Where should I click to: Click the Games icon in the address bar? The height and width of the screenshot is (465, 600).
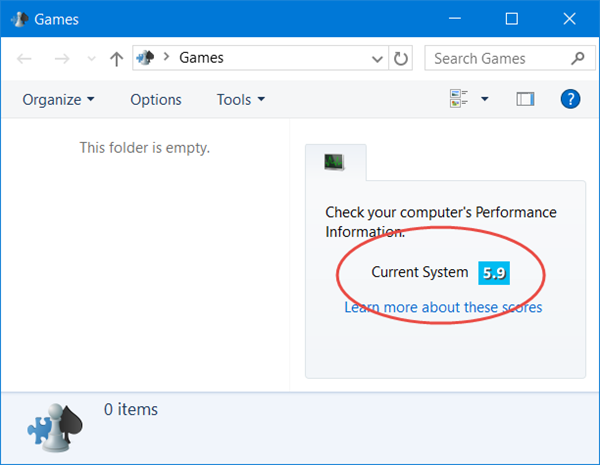click(x=144, y=58)
